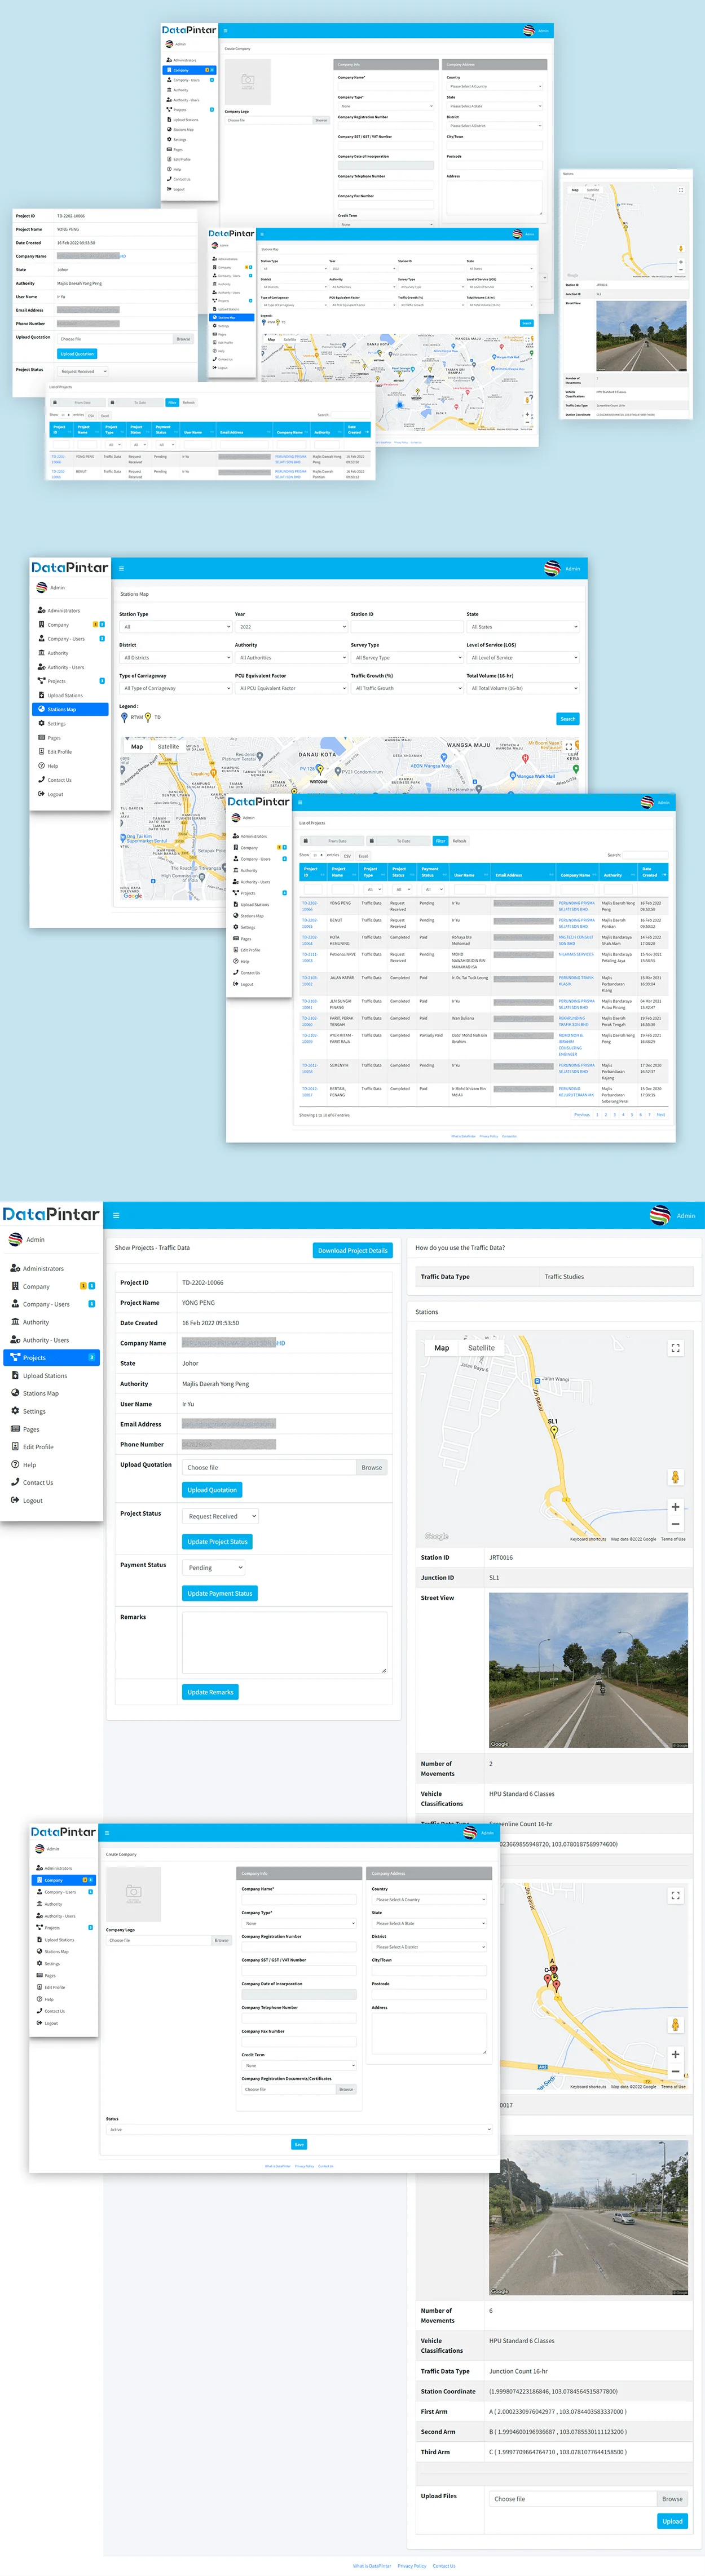Switch large SL1 station map to Satellite view
The width and height of the screenshot is (705, 2576).
tap(481, 1348)
